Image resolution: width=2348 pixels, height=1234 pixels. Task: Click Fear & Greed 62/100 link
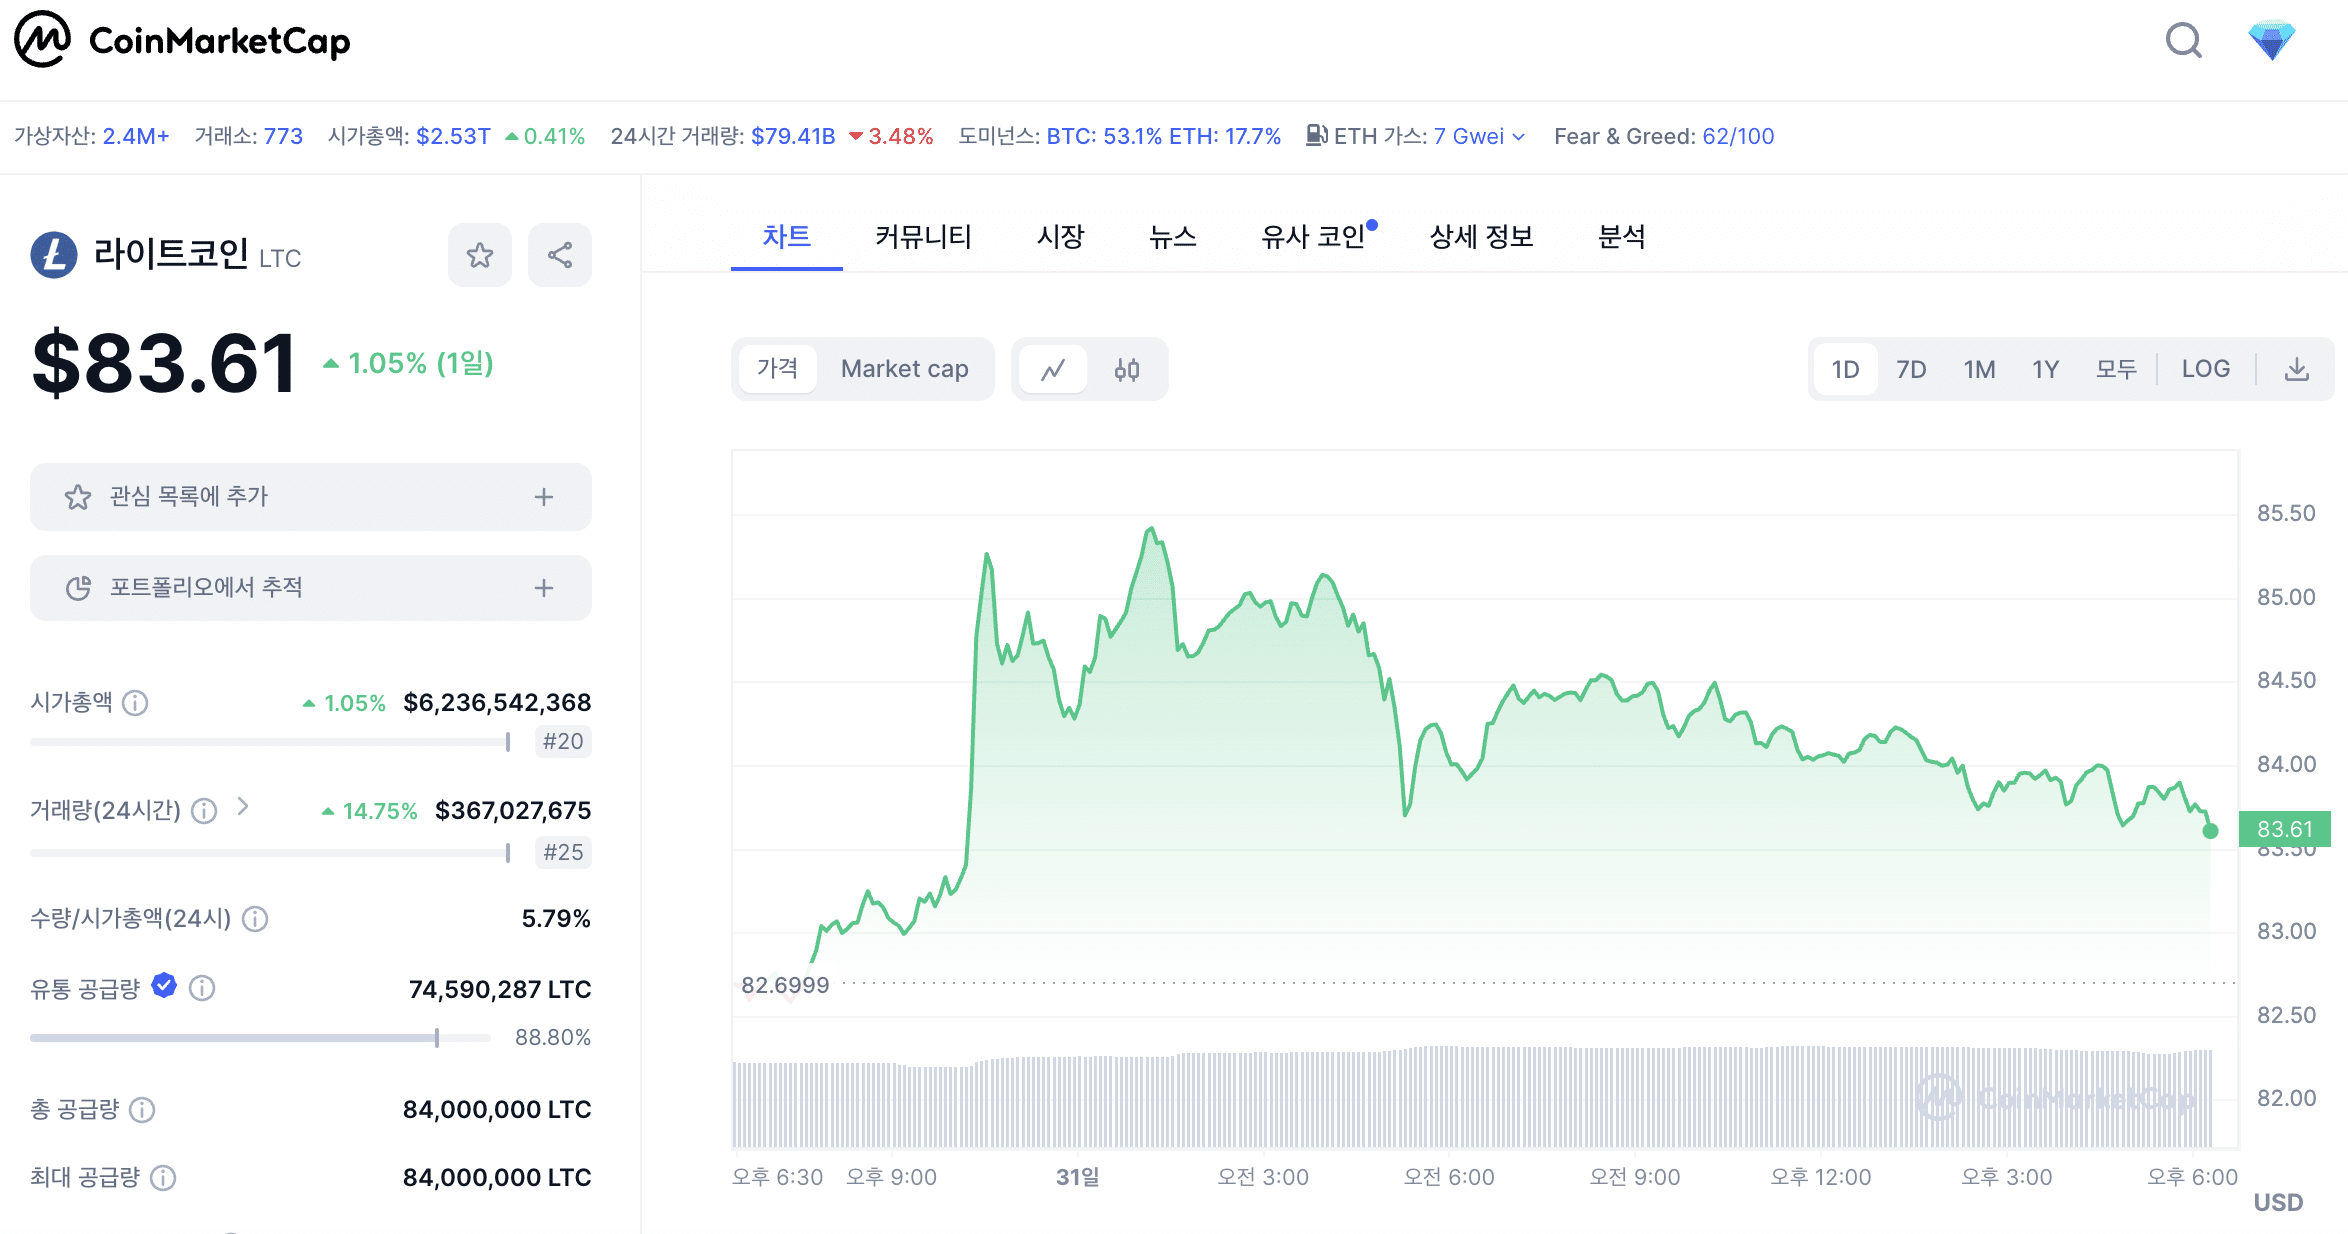1738,136
